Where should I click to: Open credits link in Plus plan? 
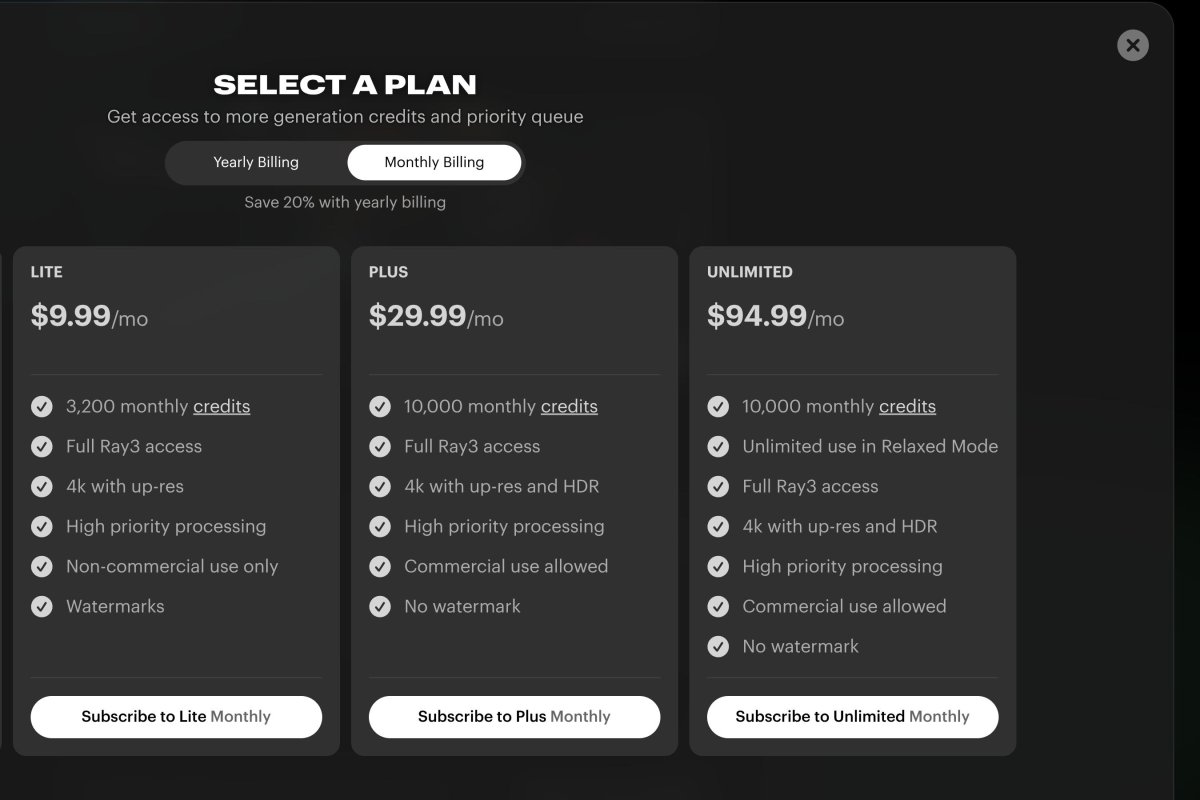click(569, 407)
